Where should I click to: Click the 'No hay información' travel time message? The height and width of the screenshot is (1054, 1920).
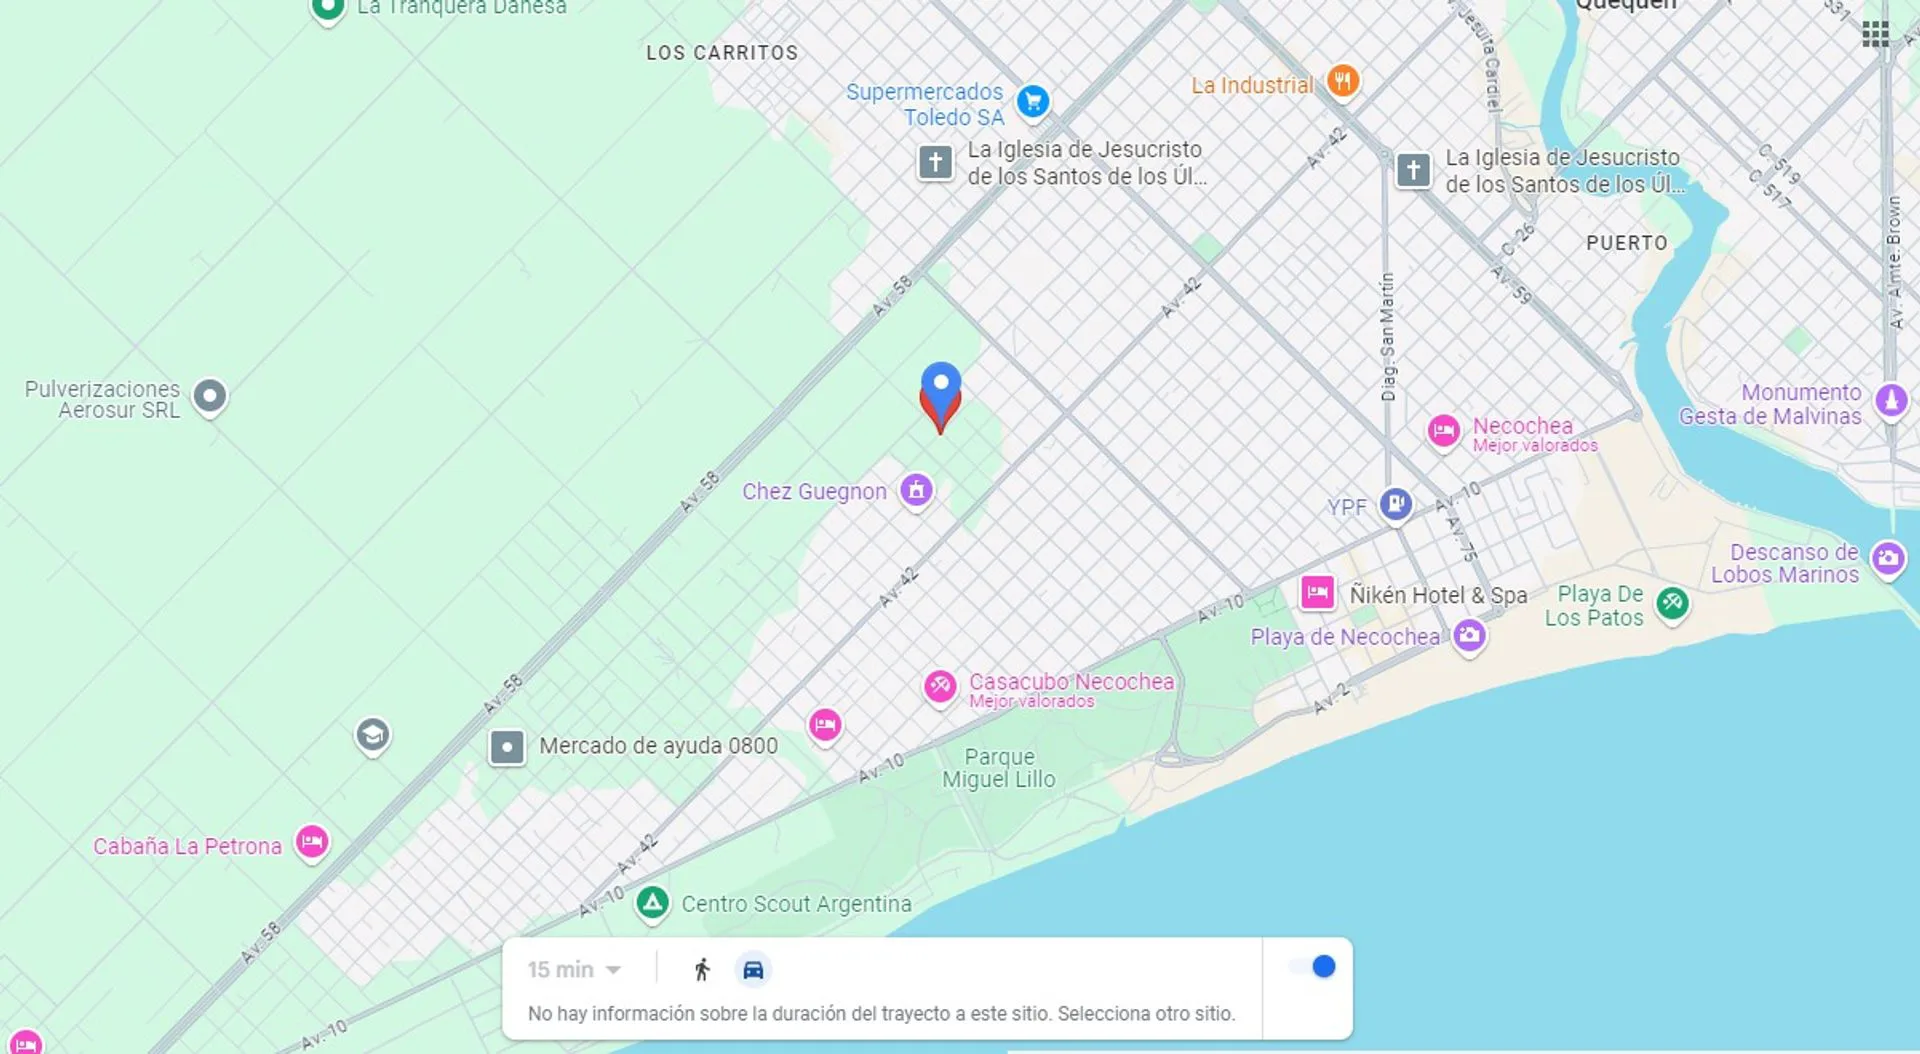pyautogui.click(x=881, y=1013)
